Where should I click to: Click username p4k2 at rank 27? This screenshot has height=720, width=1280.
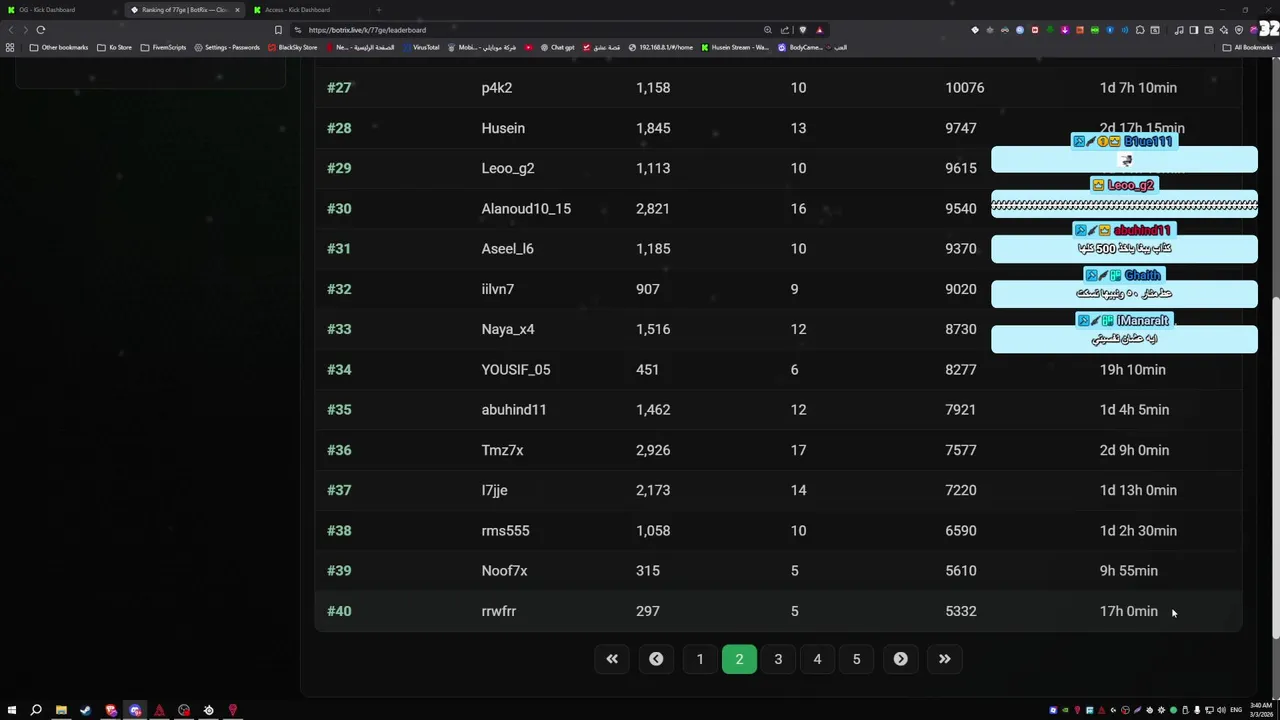pyautogui.click(x=497, y=88)
